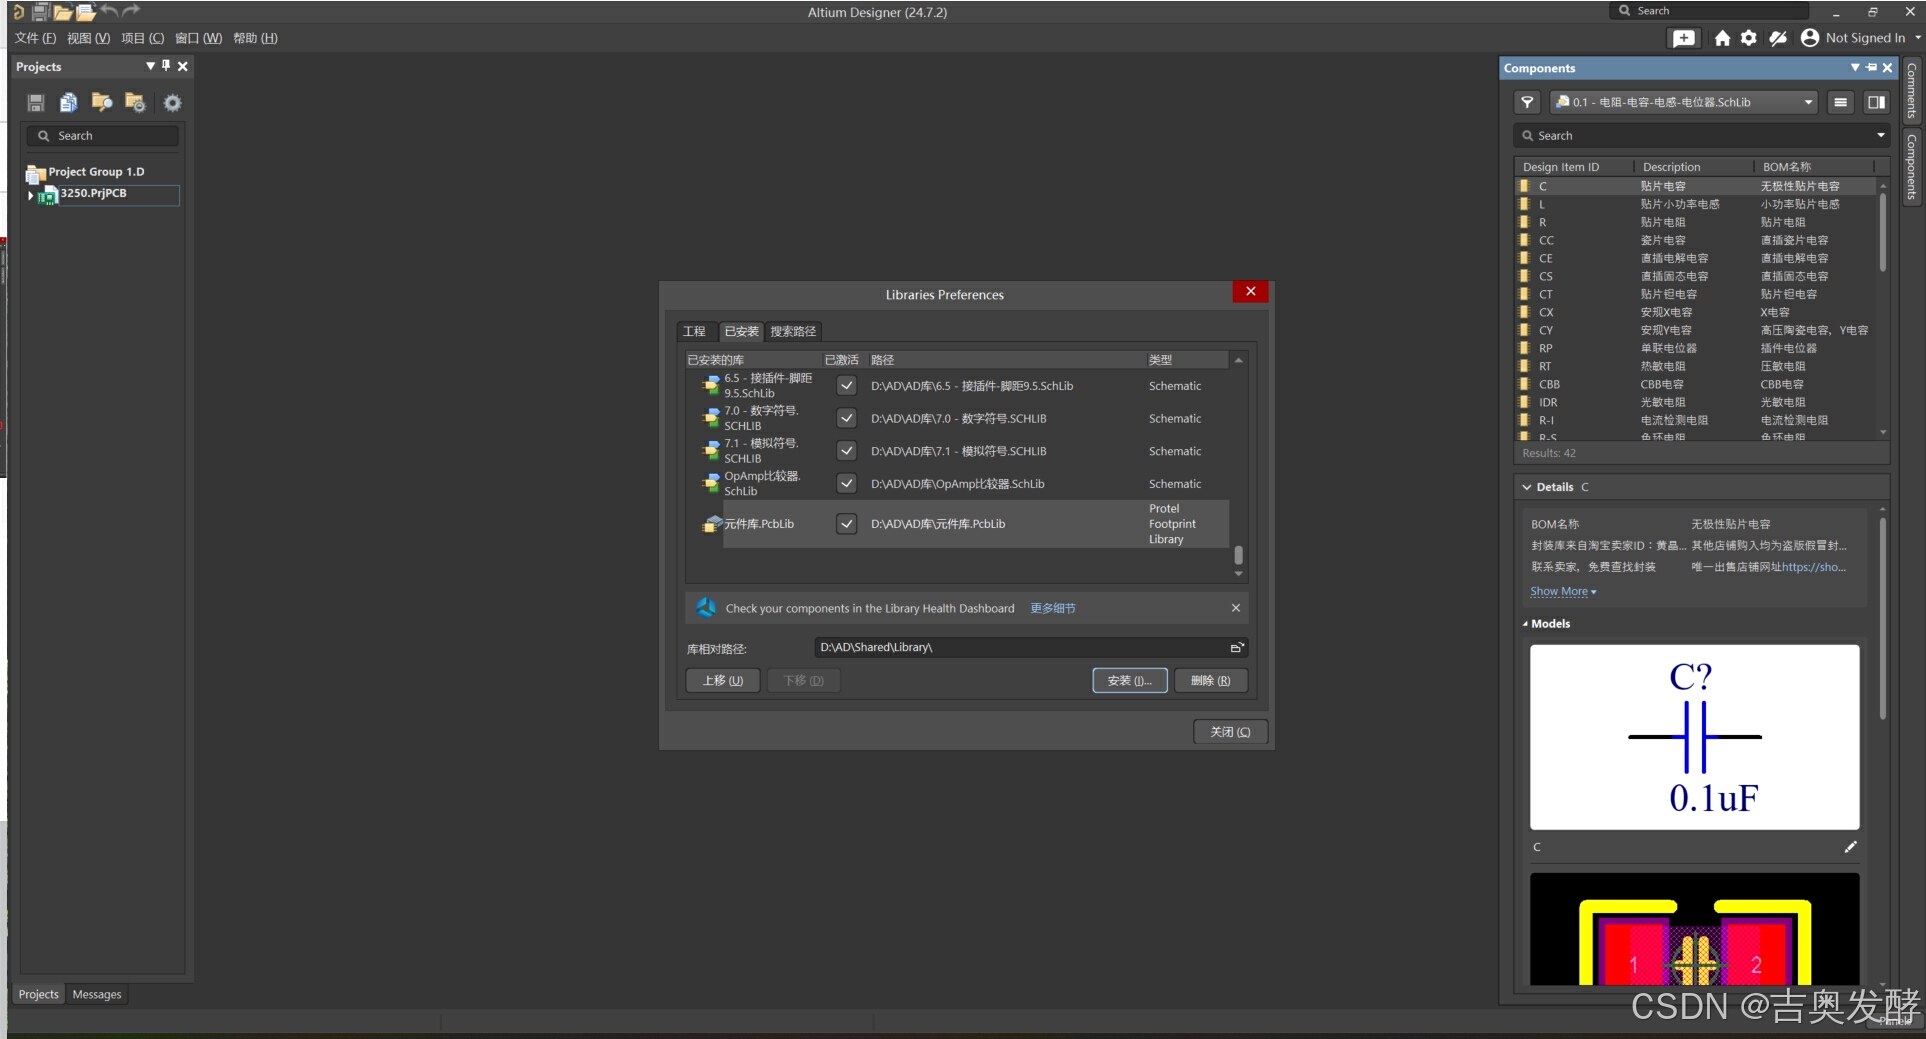Viewport: 1926px width, 1039px height.
Task: Click the Projects panel search field
Action: pyautogui.click(x=103, y=135)
